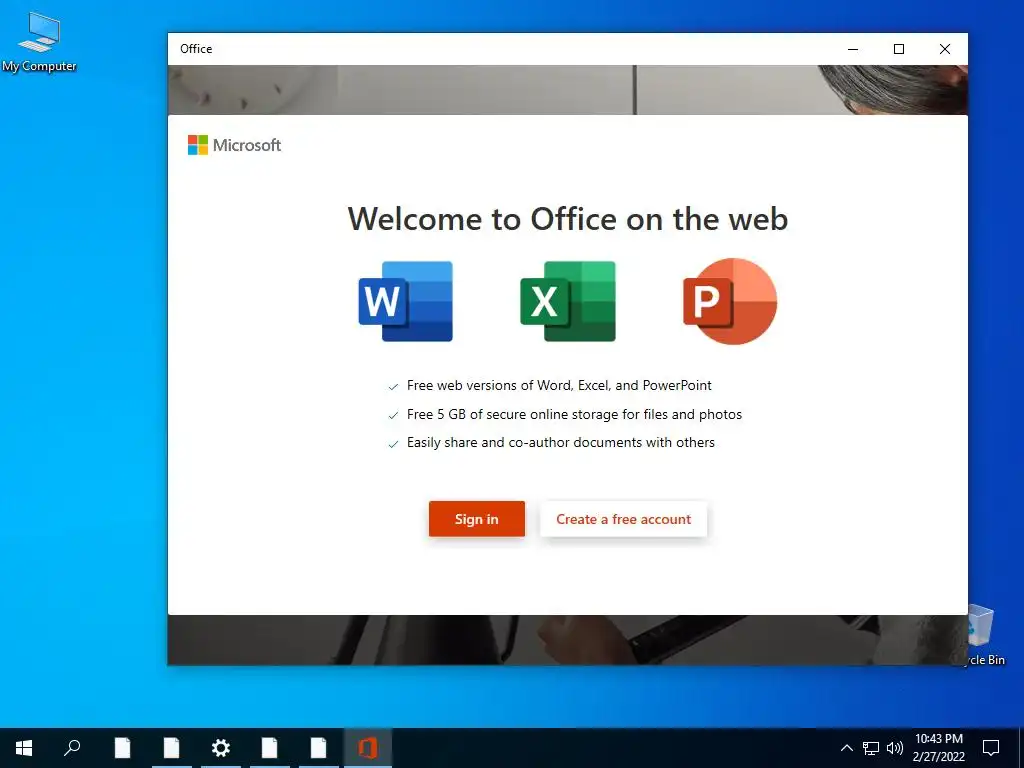
Task: Open the blank-page item right of Settings
Action: [x=270, y=748]
